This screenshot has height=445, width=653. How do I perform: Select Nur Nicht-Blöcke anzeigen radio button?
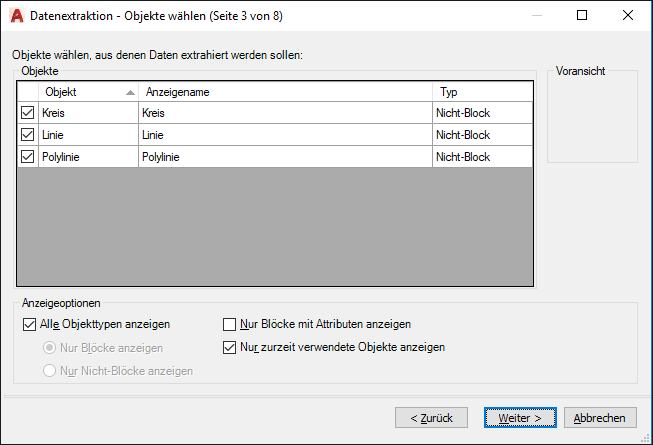tap(49, 371)
